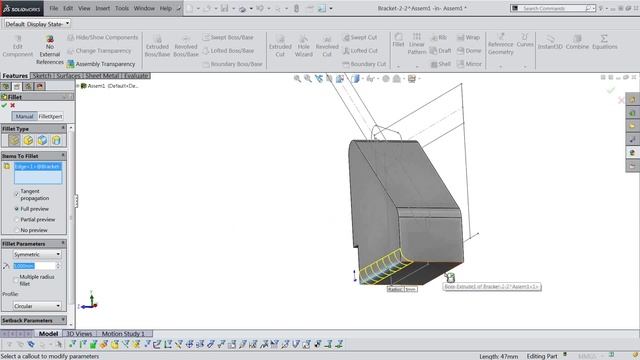640x360 pixels.
Task: Click the Equations sigma icon
Action: (x=604, y=38)
